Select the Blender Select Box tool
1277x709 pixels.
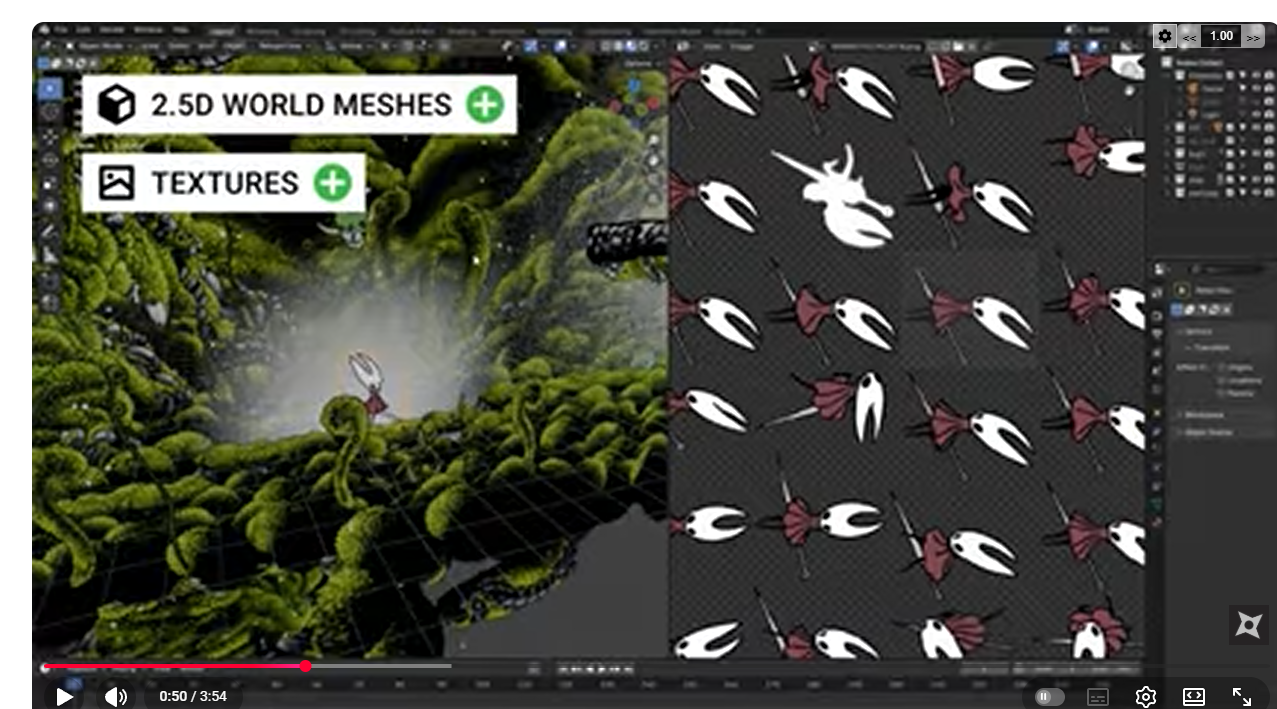[x=50, y=89]
